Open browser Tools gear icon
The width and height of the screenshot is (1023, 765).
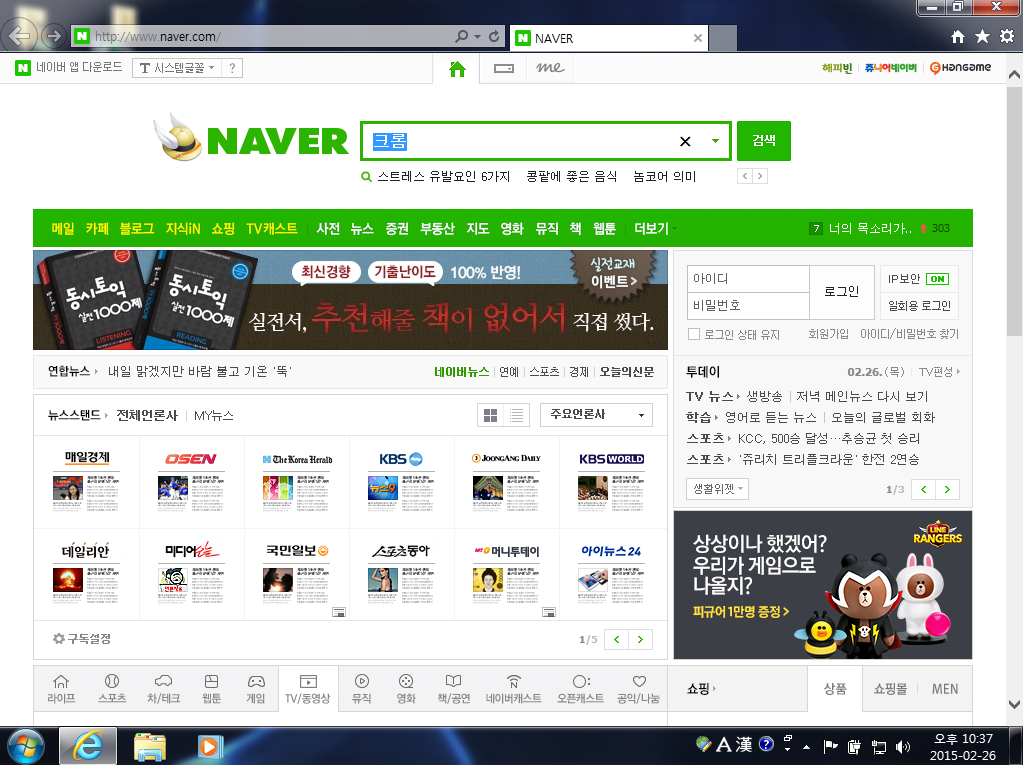coord(1007,37)
